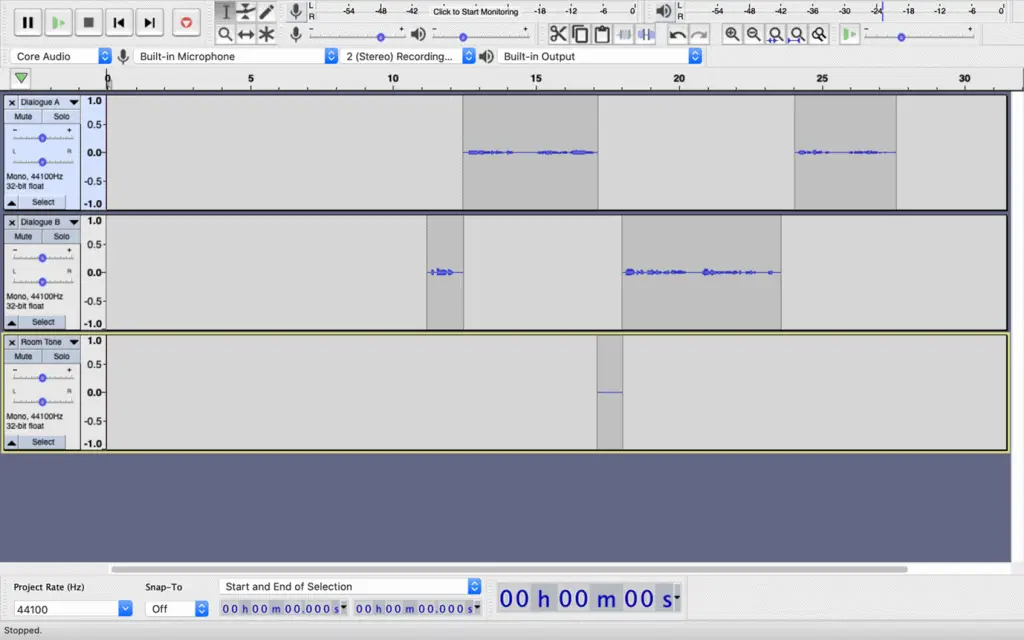Screen dimensions: 1024x640
Task: Skip to start of project
Action: 119,23
